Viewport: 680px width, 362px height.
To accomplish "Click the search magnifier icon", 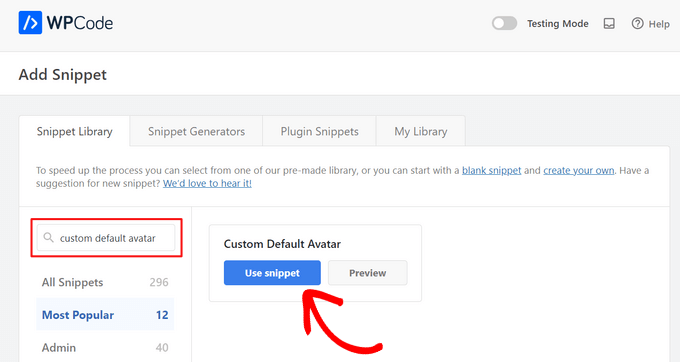I will click(x=49, y=238).
